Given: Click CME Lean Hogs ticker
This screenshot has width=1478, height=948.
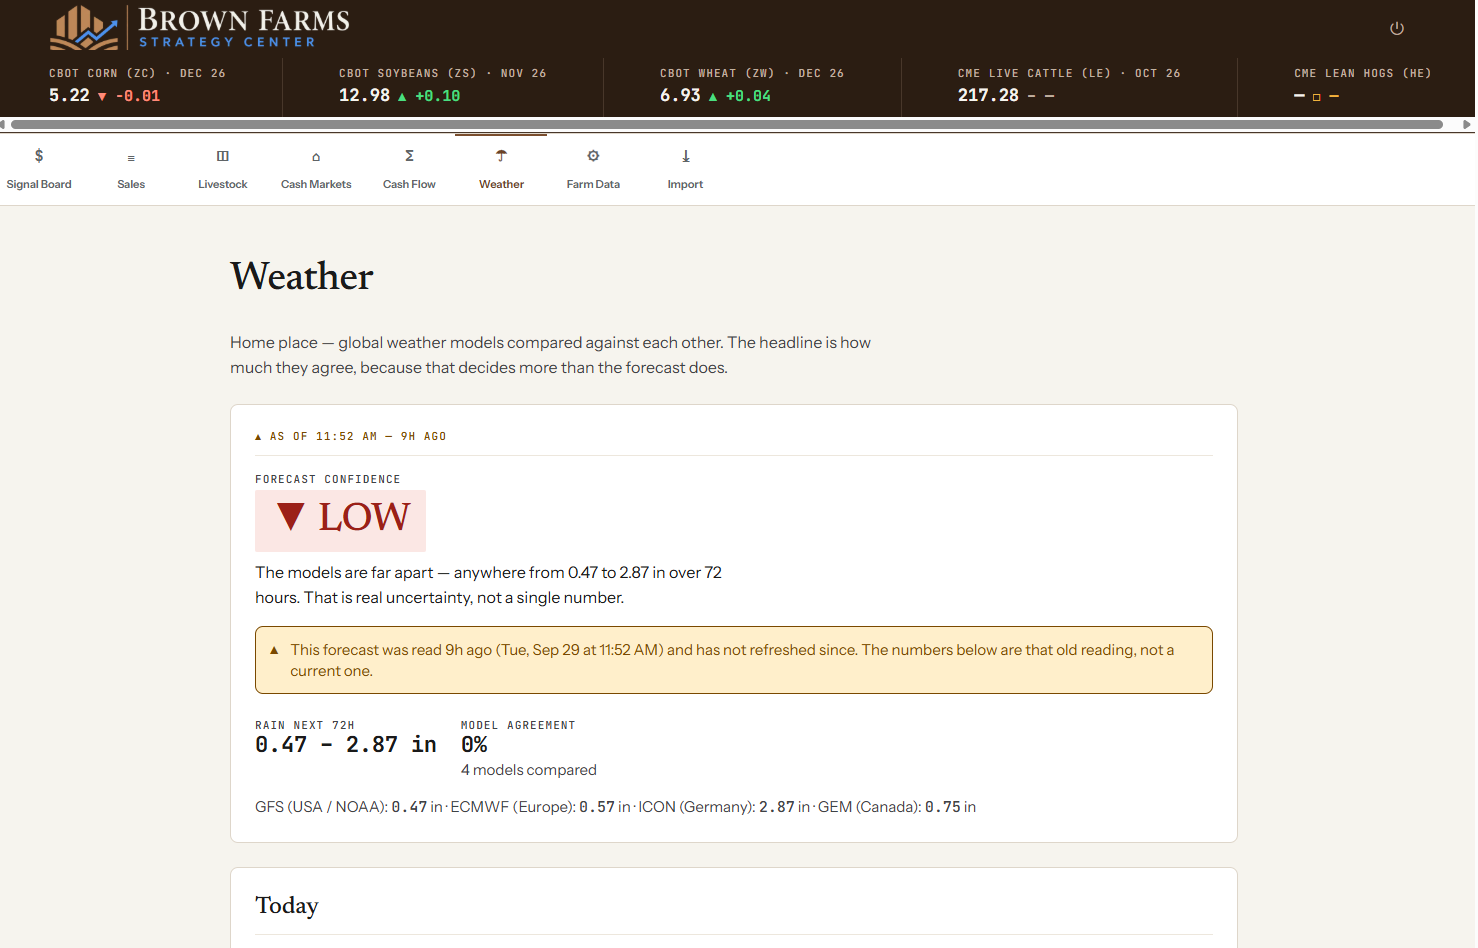Looking at the screenshot, I should [x=1362, y=85].
